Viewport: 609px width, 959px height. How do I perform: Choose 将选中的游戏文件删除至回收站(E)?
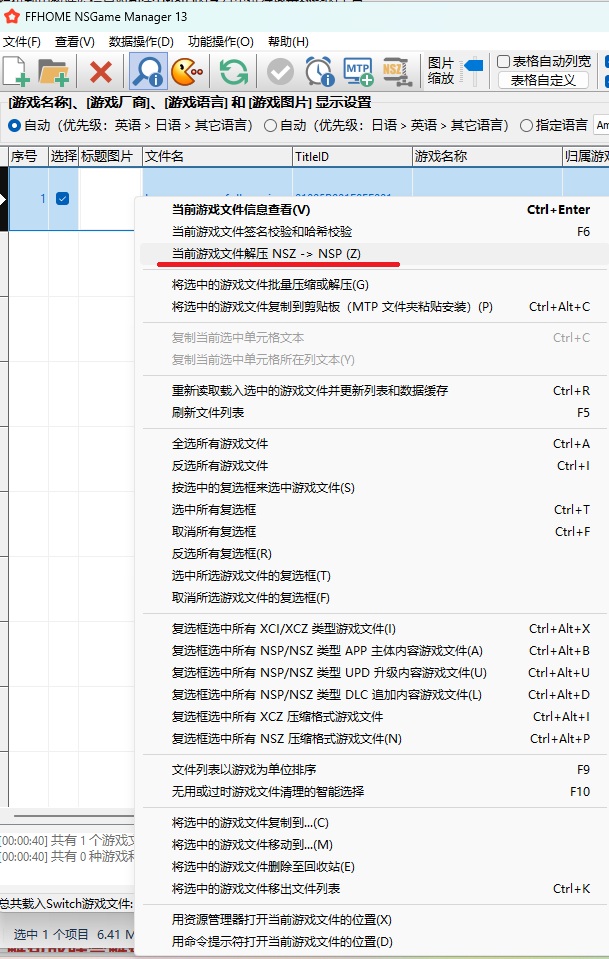pyautogui.click(x=374, y=867)
